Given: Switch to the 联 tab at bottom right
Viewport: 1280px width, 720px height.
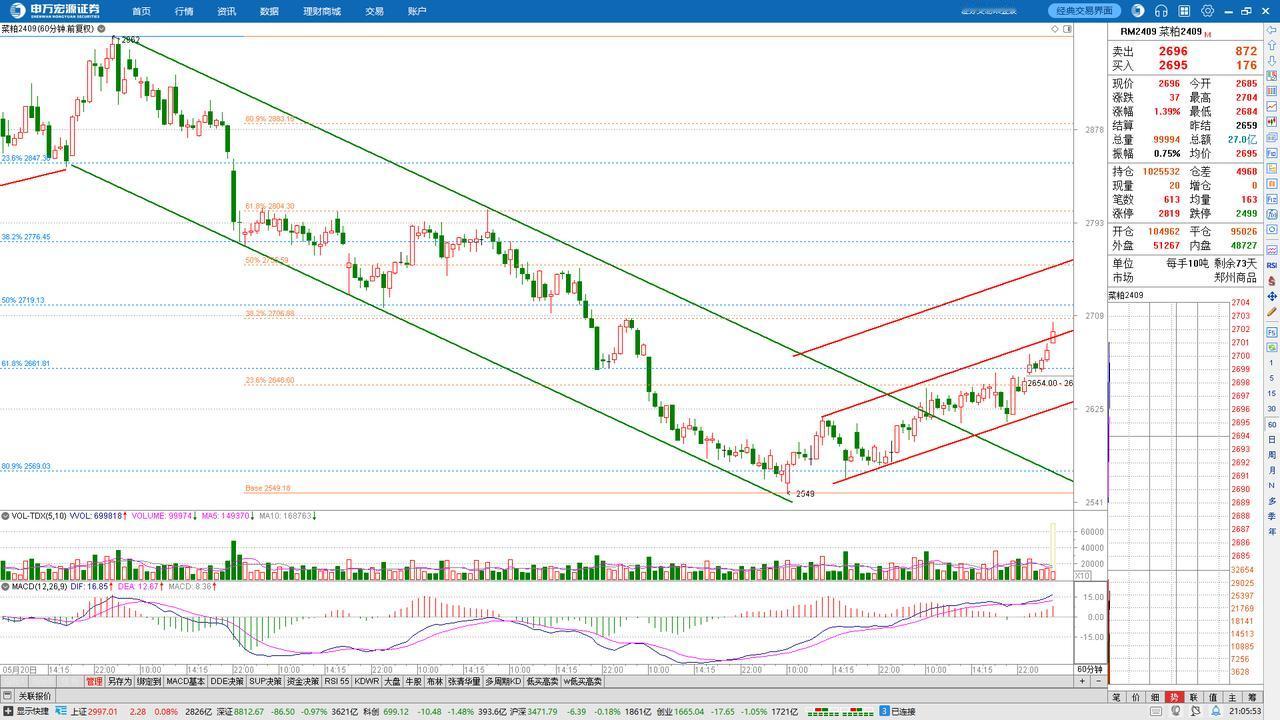Looking at the screenshot, I should pyautogui.click(x=1194, y=697).
